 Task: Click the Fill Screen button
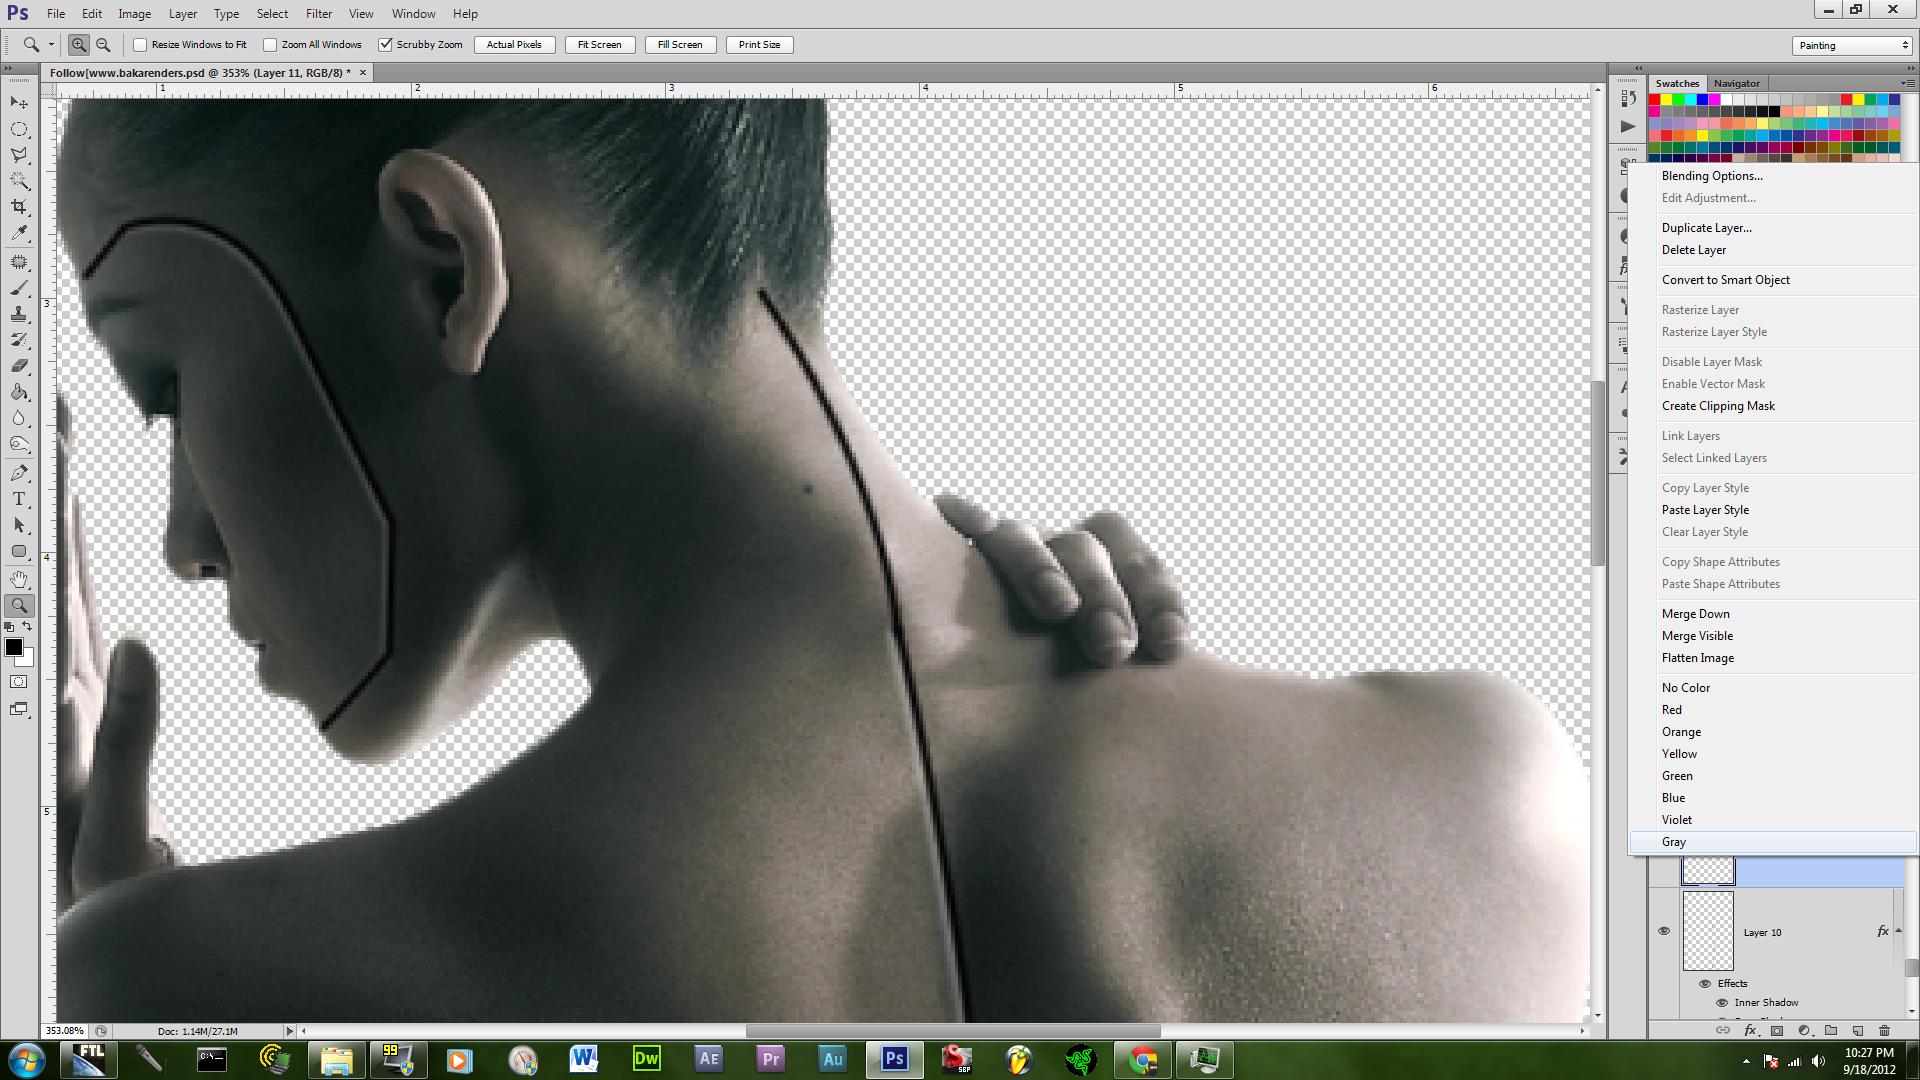[x=680, y=45]
